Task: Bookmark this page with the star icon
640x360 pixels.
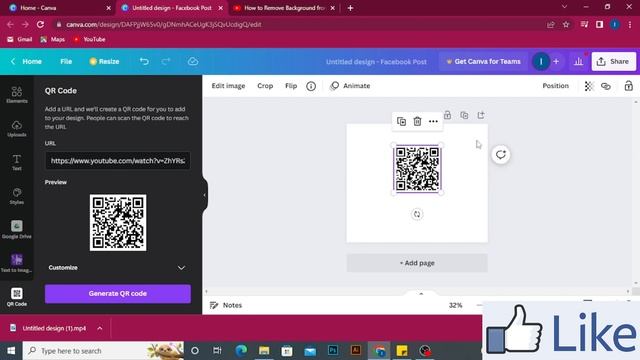Action: pyautogui.click(x=566, y=24)
